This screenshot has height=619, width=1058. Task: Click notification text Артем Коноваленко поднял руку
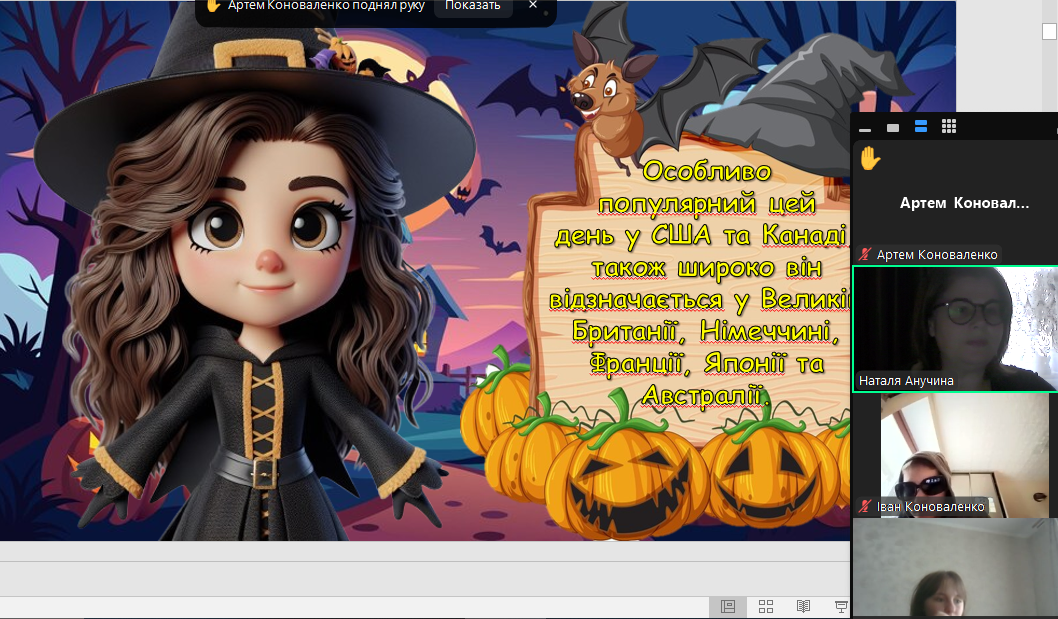point(327,5)
